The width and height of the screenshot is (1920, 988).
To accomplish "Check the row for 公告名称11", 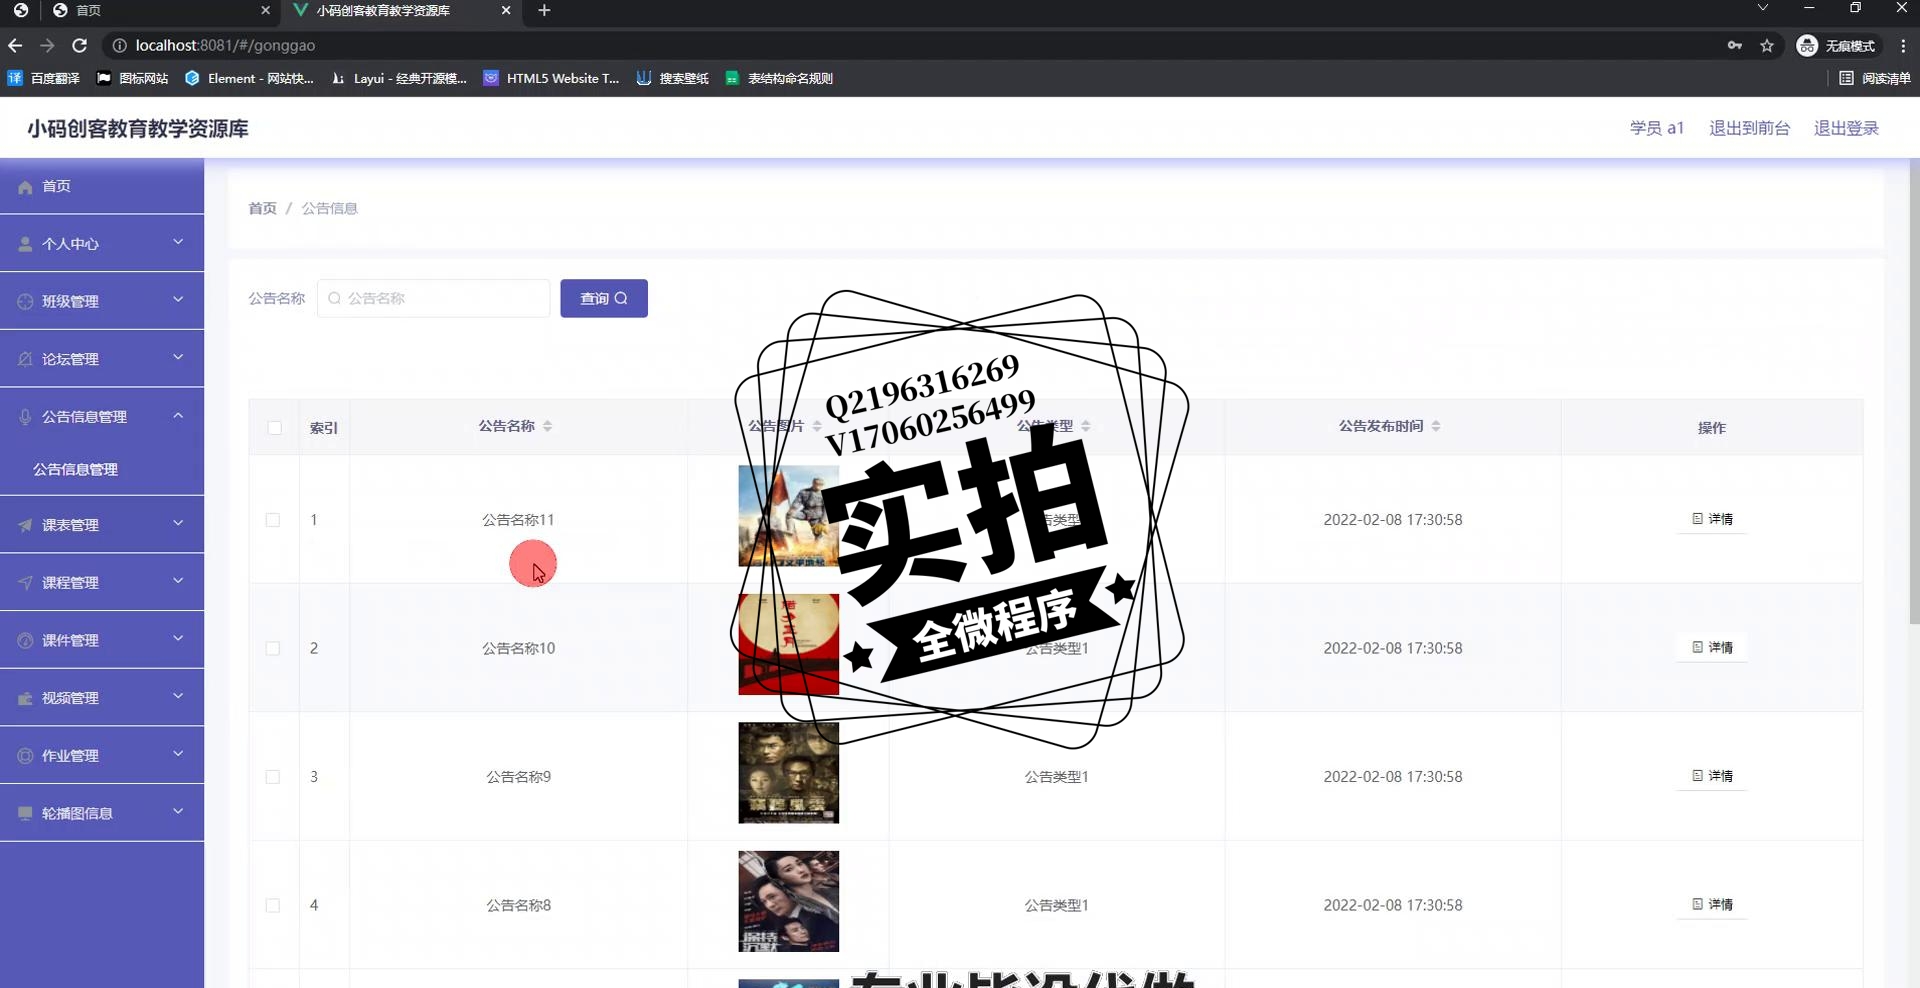I will tap(273, 520).
